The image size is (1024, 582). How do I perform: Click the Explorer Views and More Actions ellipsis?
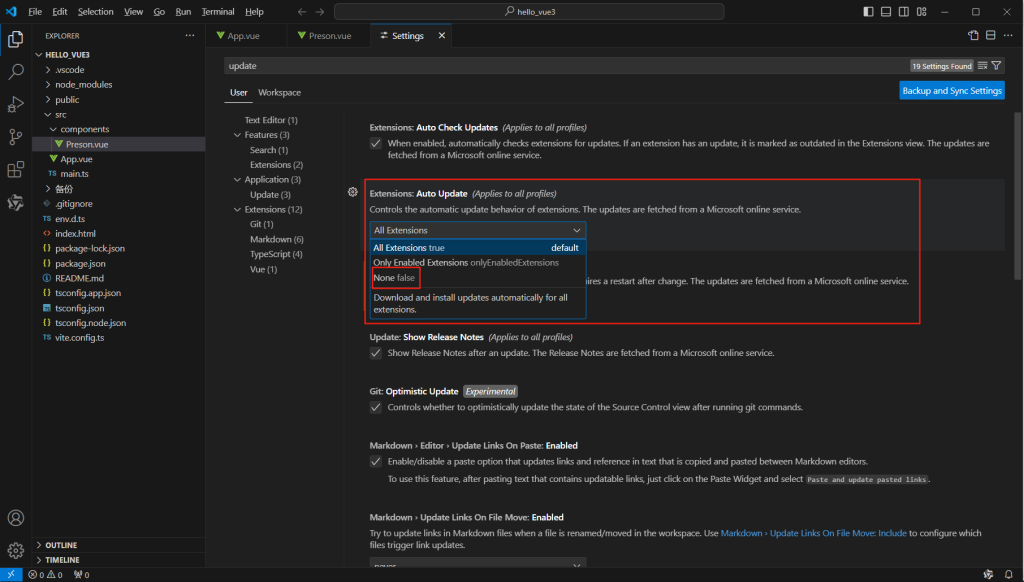click(x=190, y=35)
